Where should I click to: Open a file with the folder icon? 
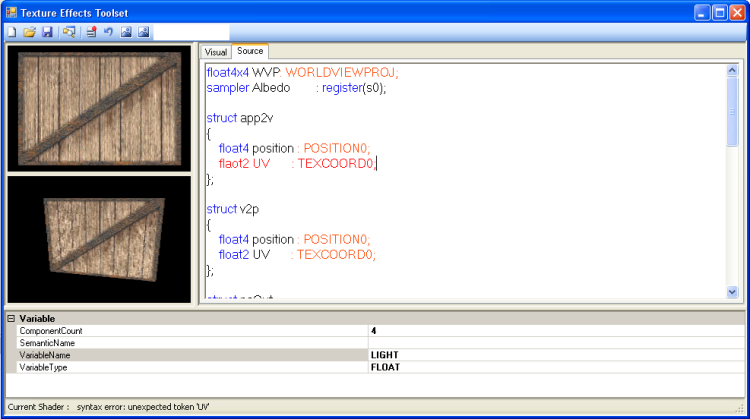[29, 33]
